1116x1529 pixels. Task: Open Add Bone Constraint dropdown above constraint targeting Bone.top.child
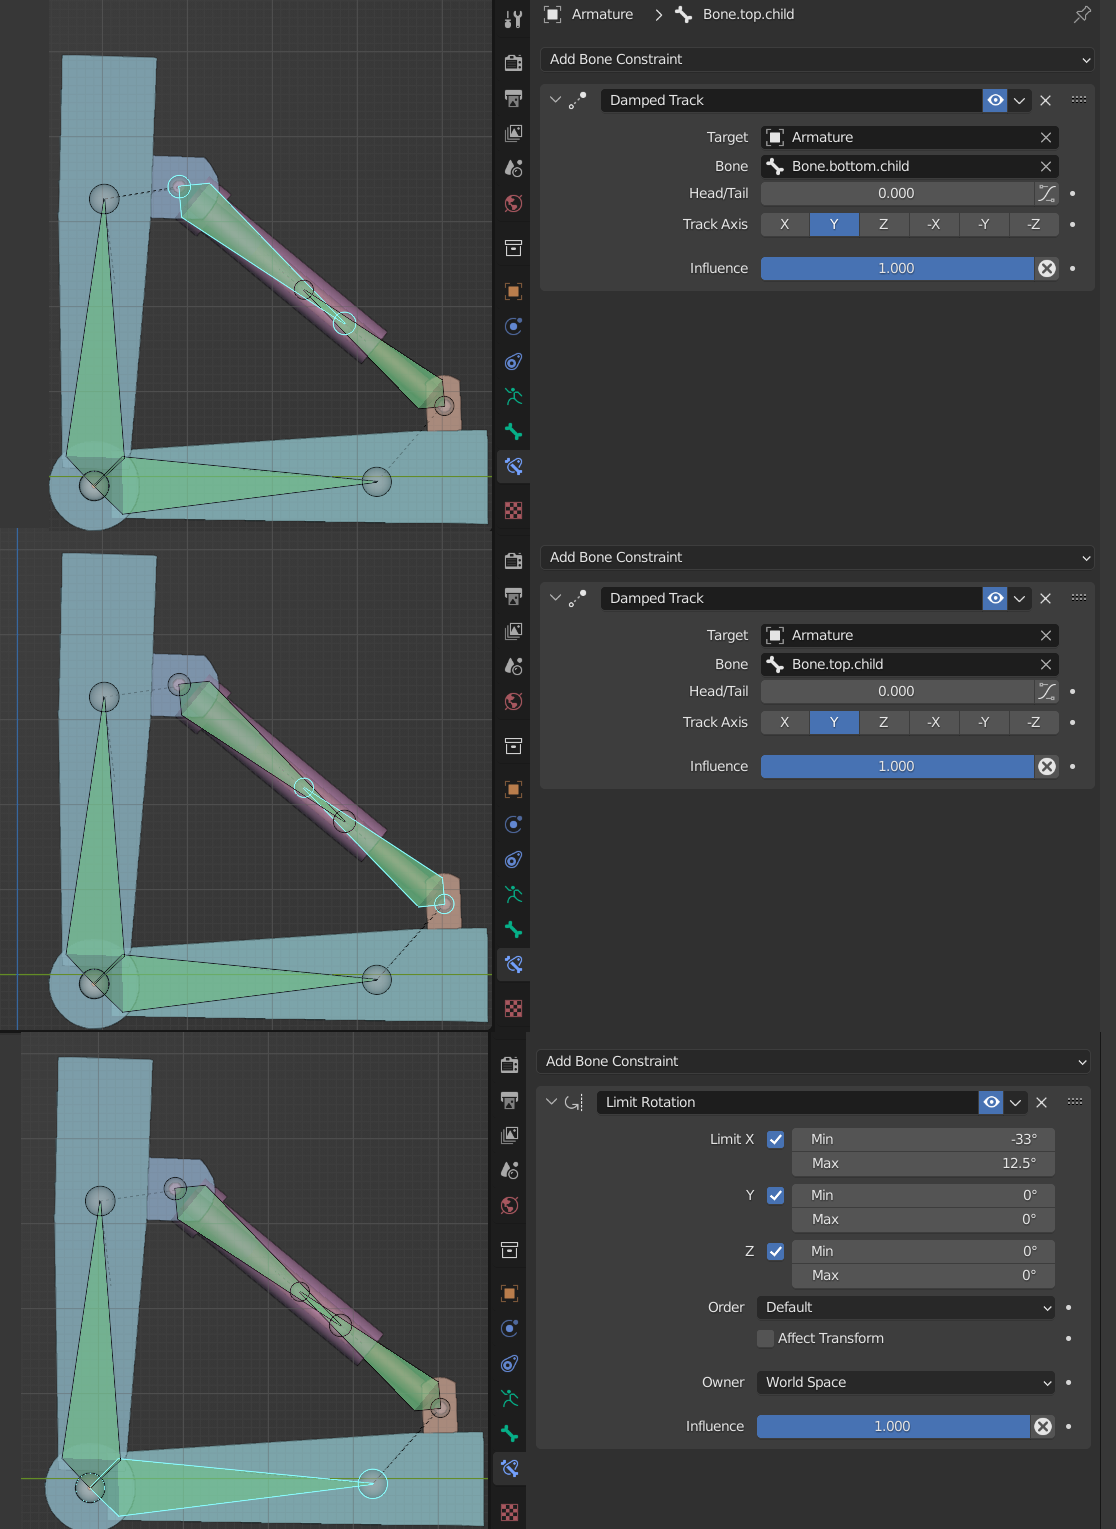click(x=817, y=557)
